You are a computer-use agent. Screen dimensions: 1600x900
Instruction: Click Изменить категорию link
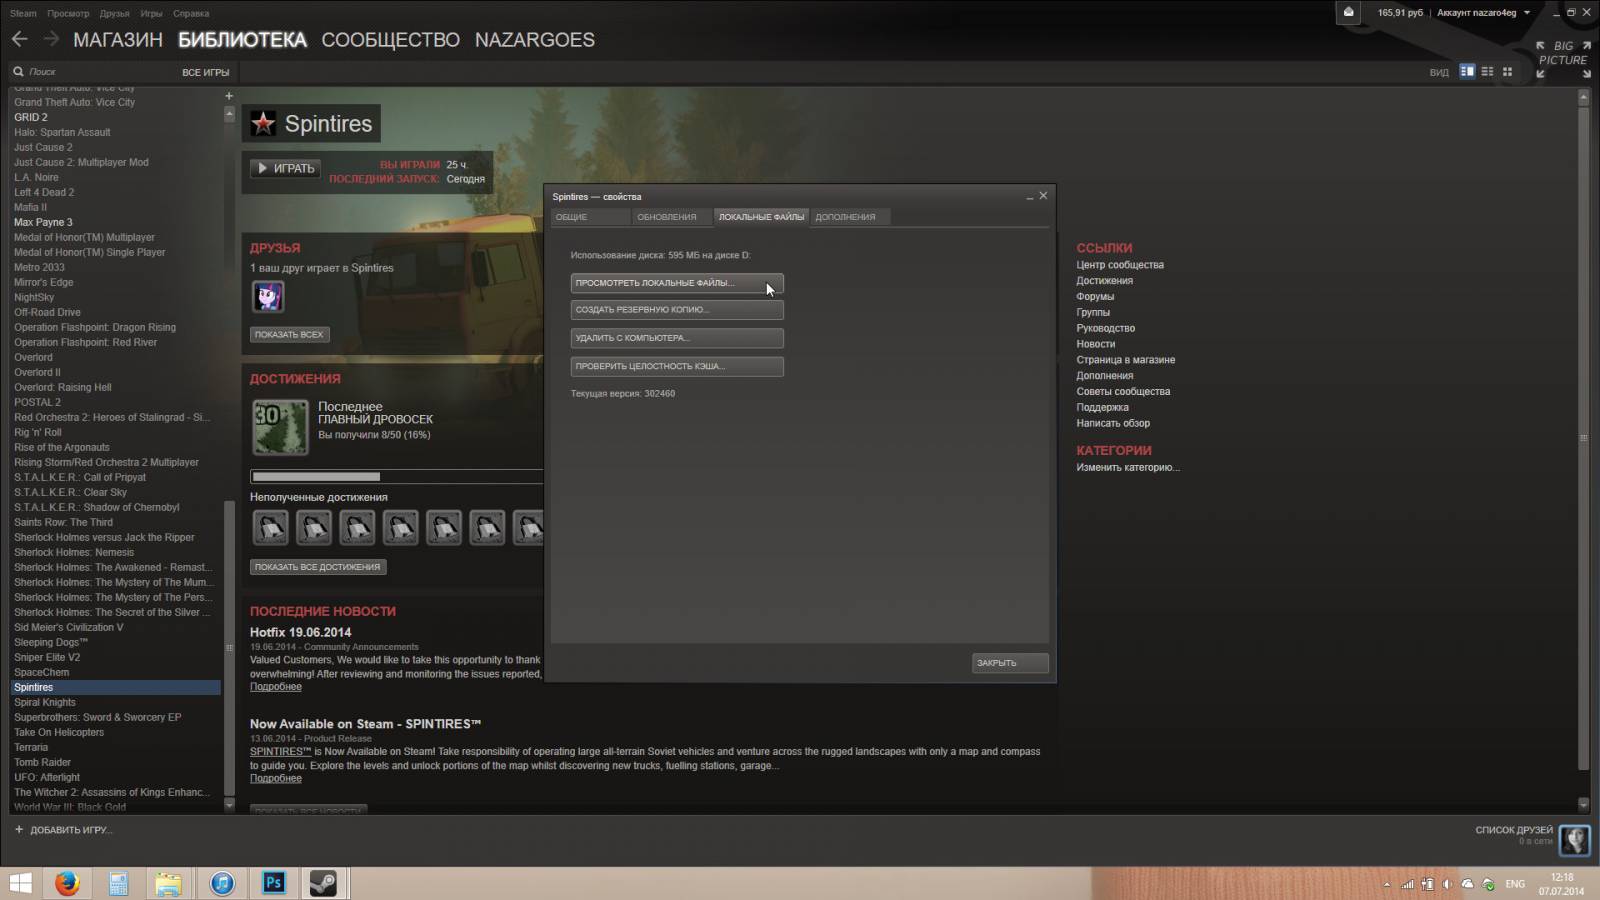[x=1128, y=468]
